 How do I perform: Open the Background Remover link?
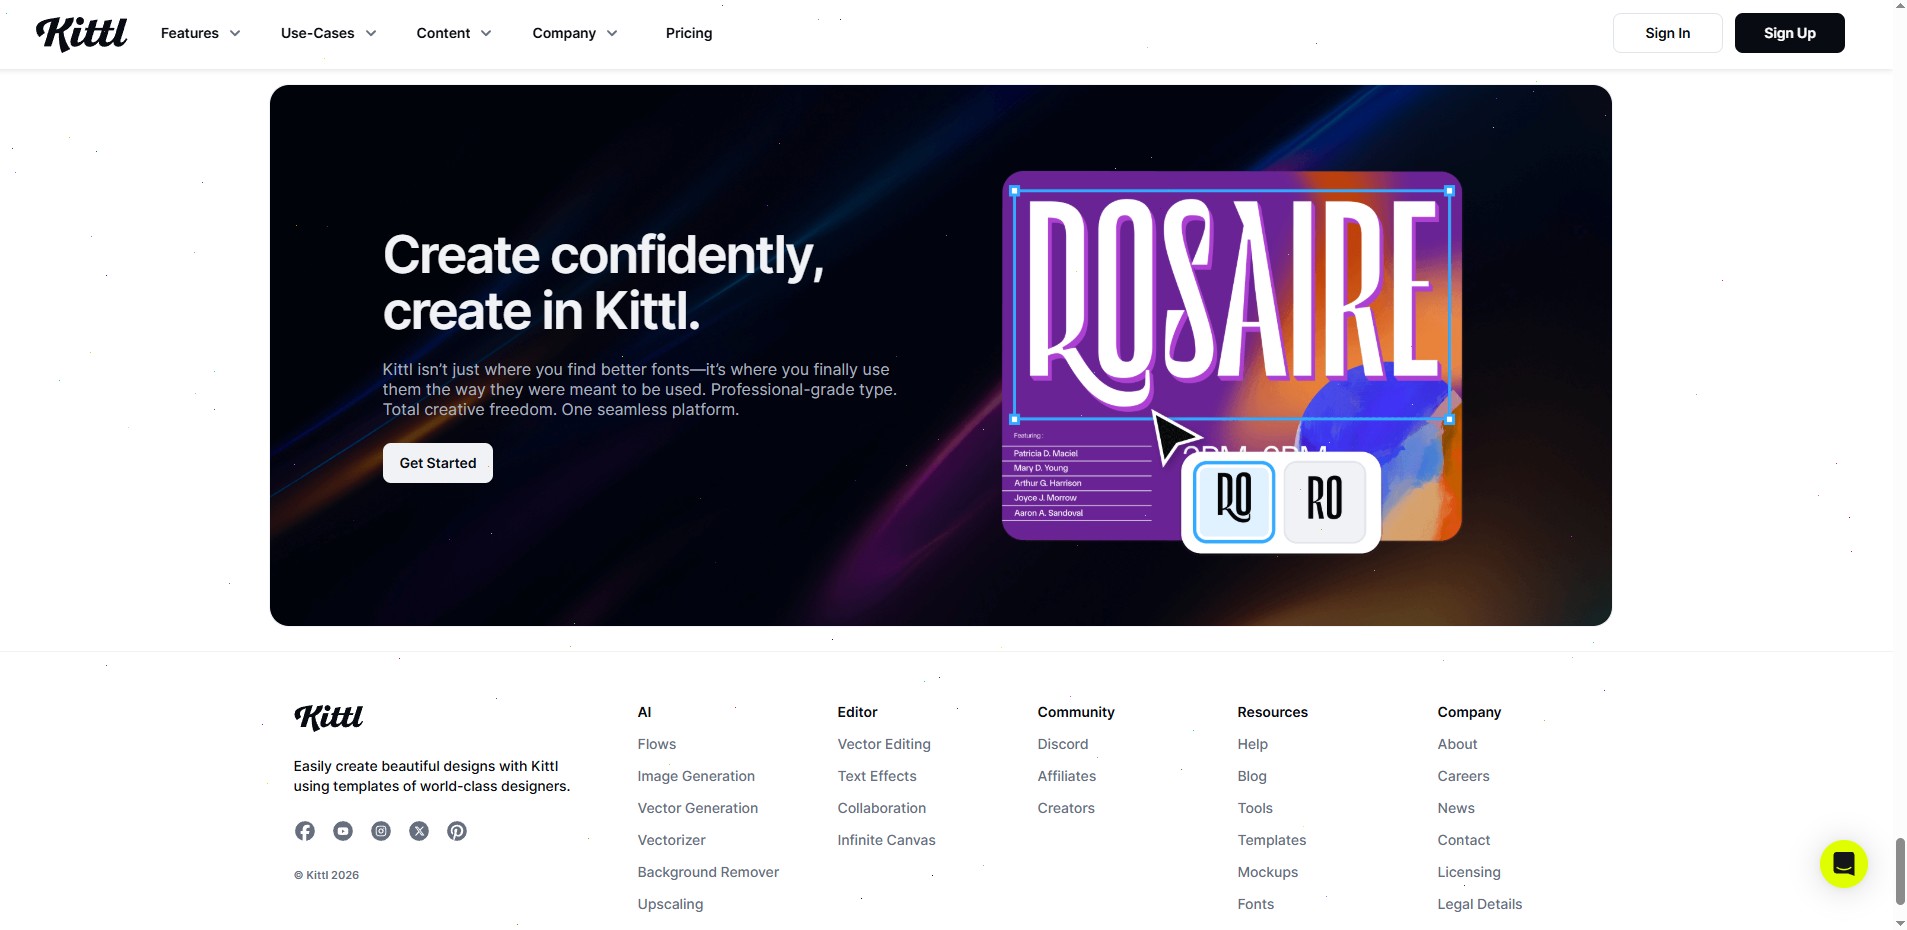coord(708,872)
